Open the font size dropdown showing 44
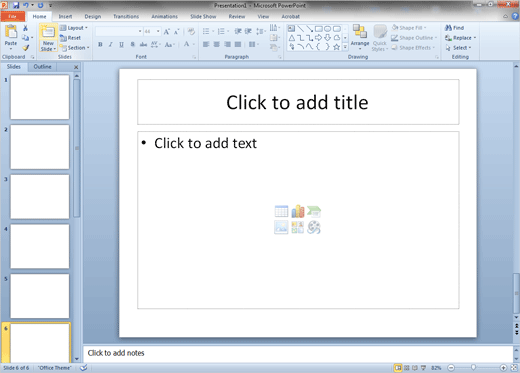Viewport: 520px width, 373px height. click(x=152, y=31)
